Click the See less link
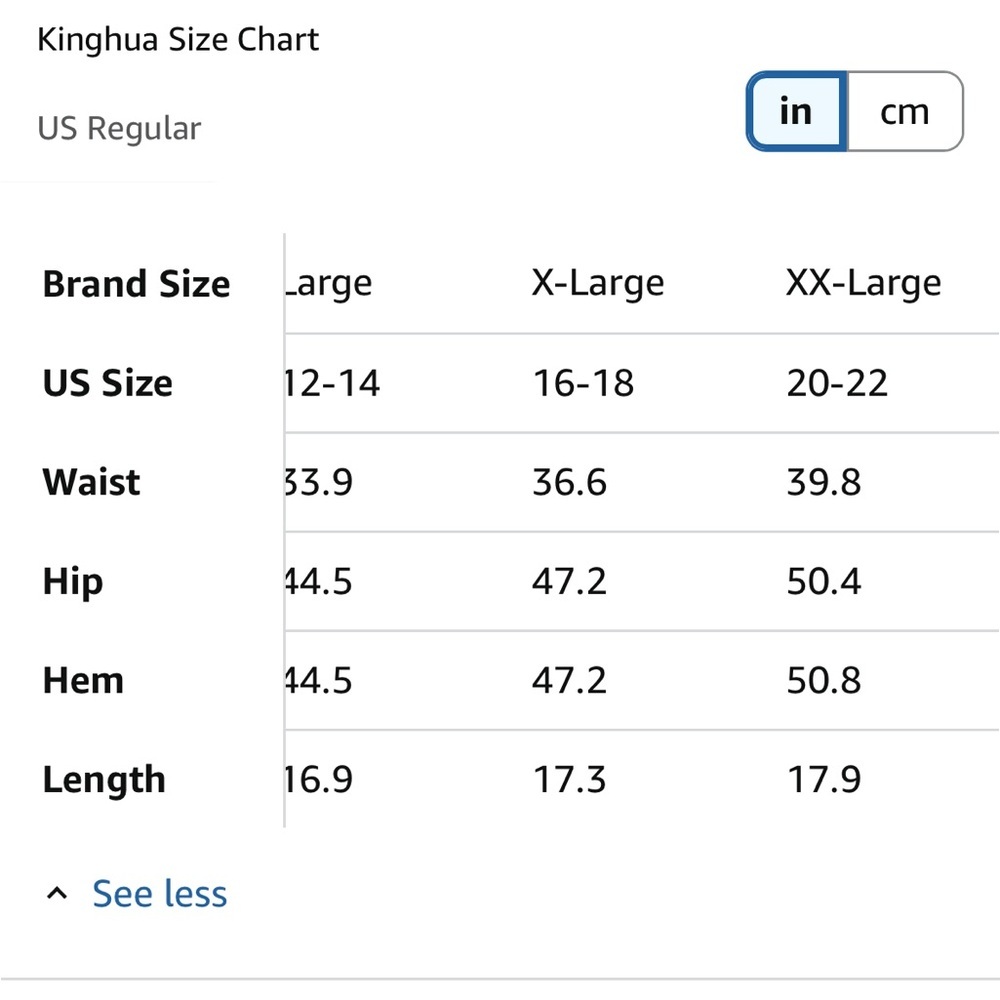This screenshot has width=1000, height=1000. pos(160,894)
